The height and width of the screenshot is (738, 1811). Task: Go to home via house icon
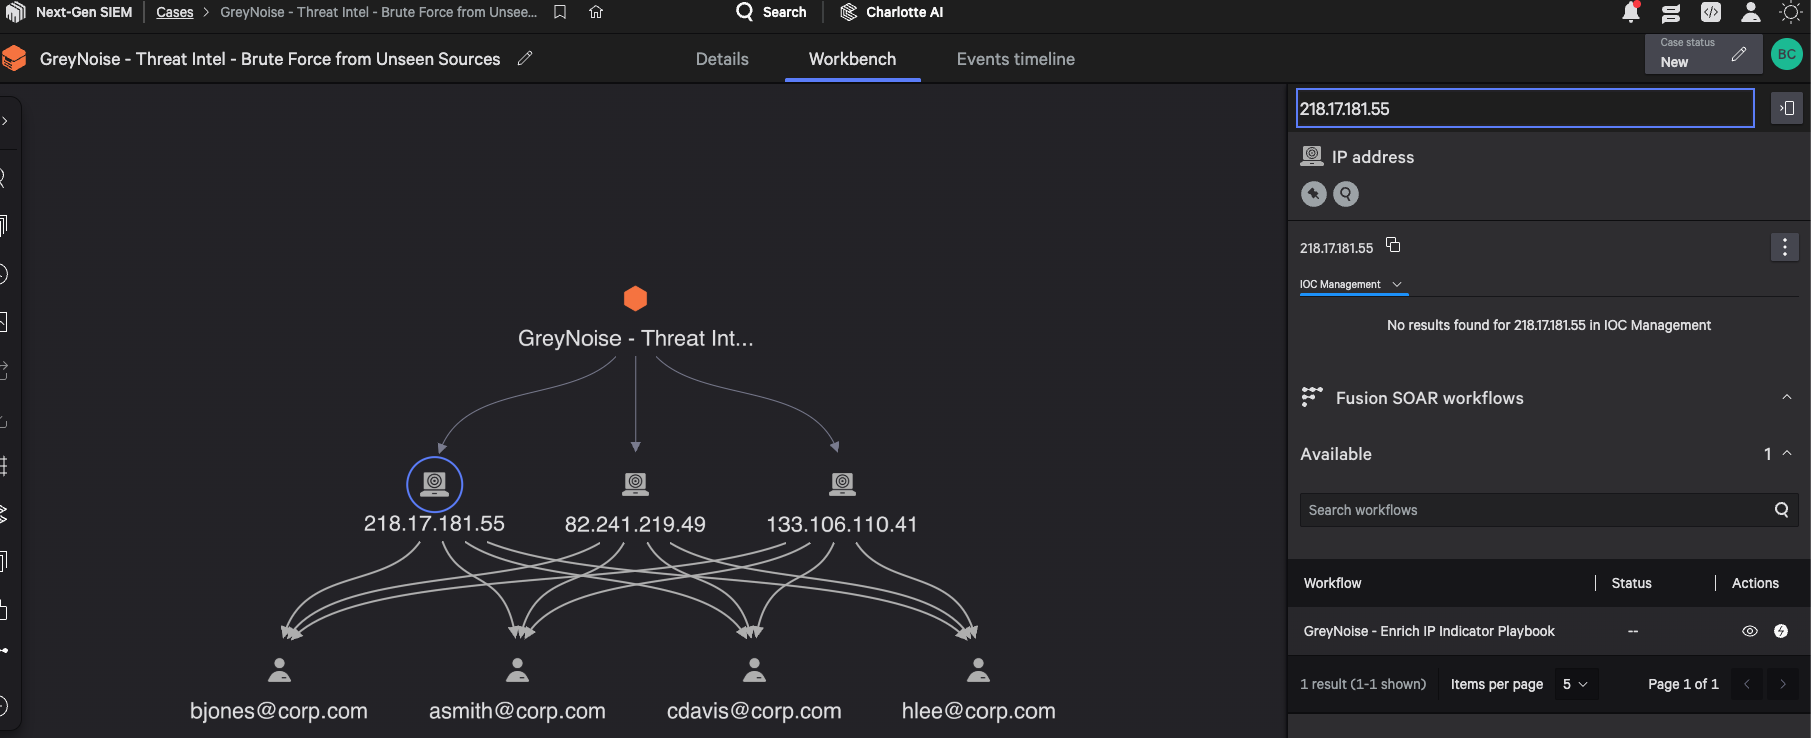[x=596, y=12]
